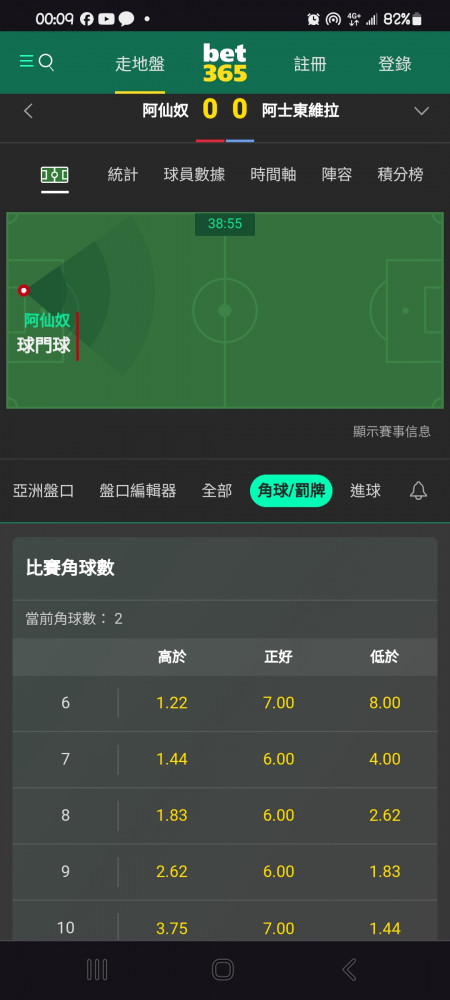
Task: Open the hamburger menu with search icon
Action: click(36, 62)
